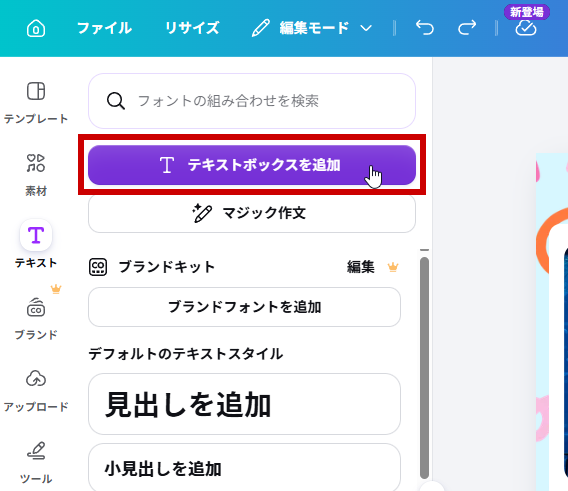Select the テキスト sidebar tab

(36, 244)
